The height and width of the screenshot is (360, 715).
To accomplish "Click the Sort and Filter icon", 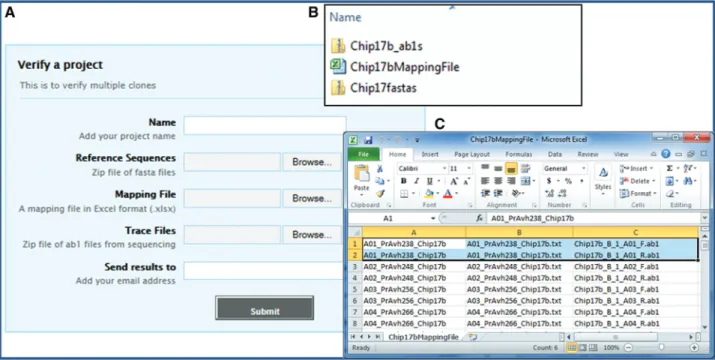I will (687, 169).
